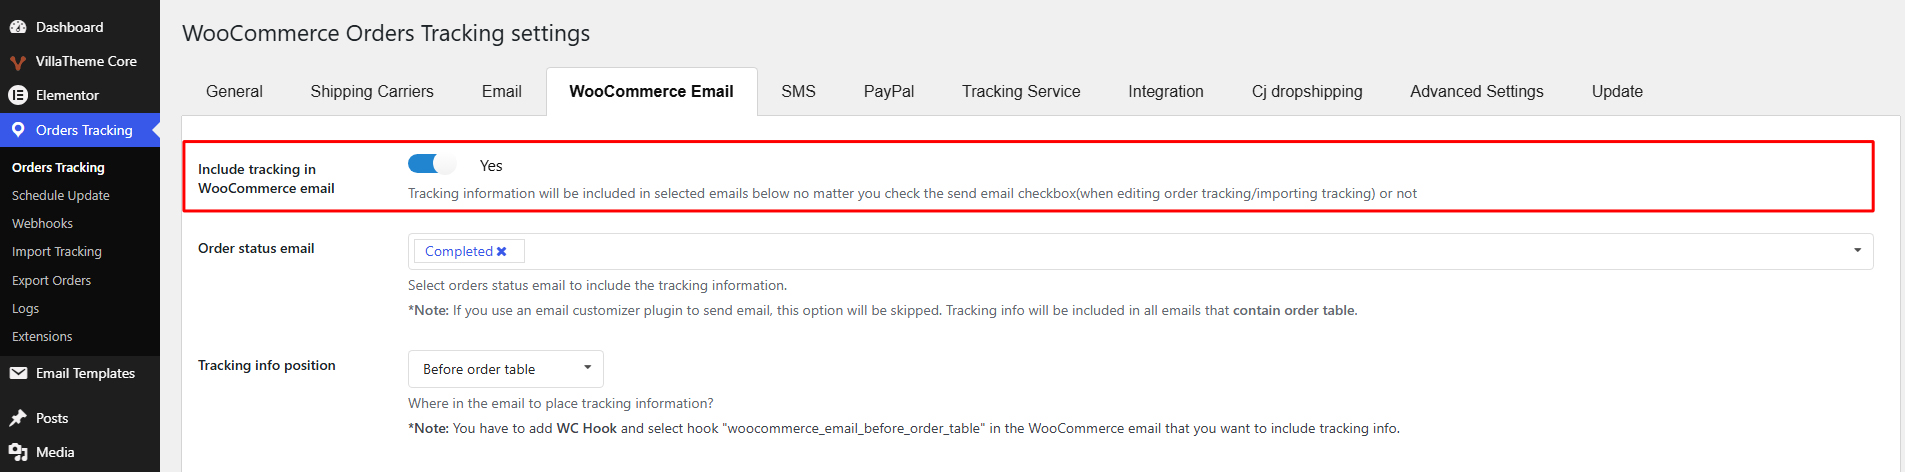
Task: Open Schedule Update in the submenu
Action: click(61, 196)
